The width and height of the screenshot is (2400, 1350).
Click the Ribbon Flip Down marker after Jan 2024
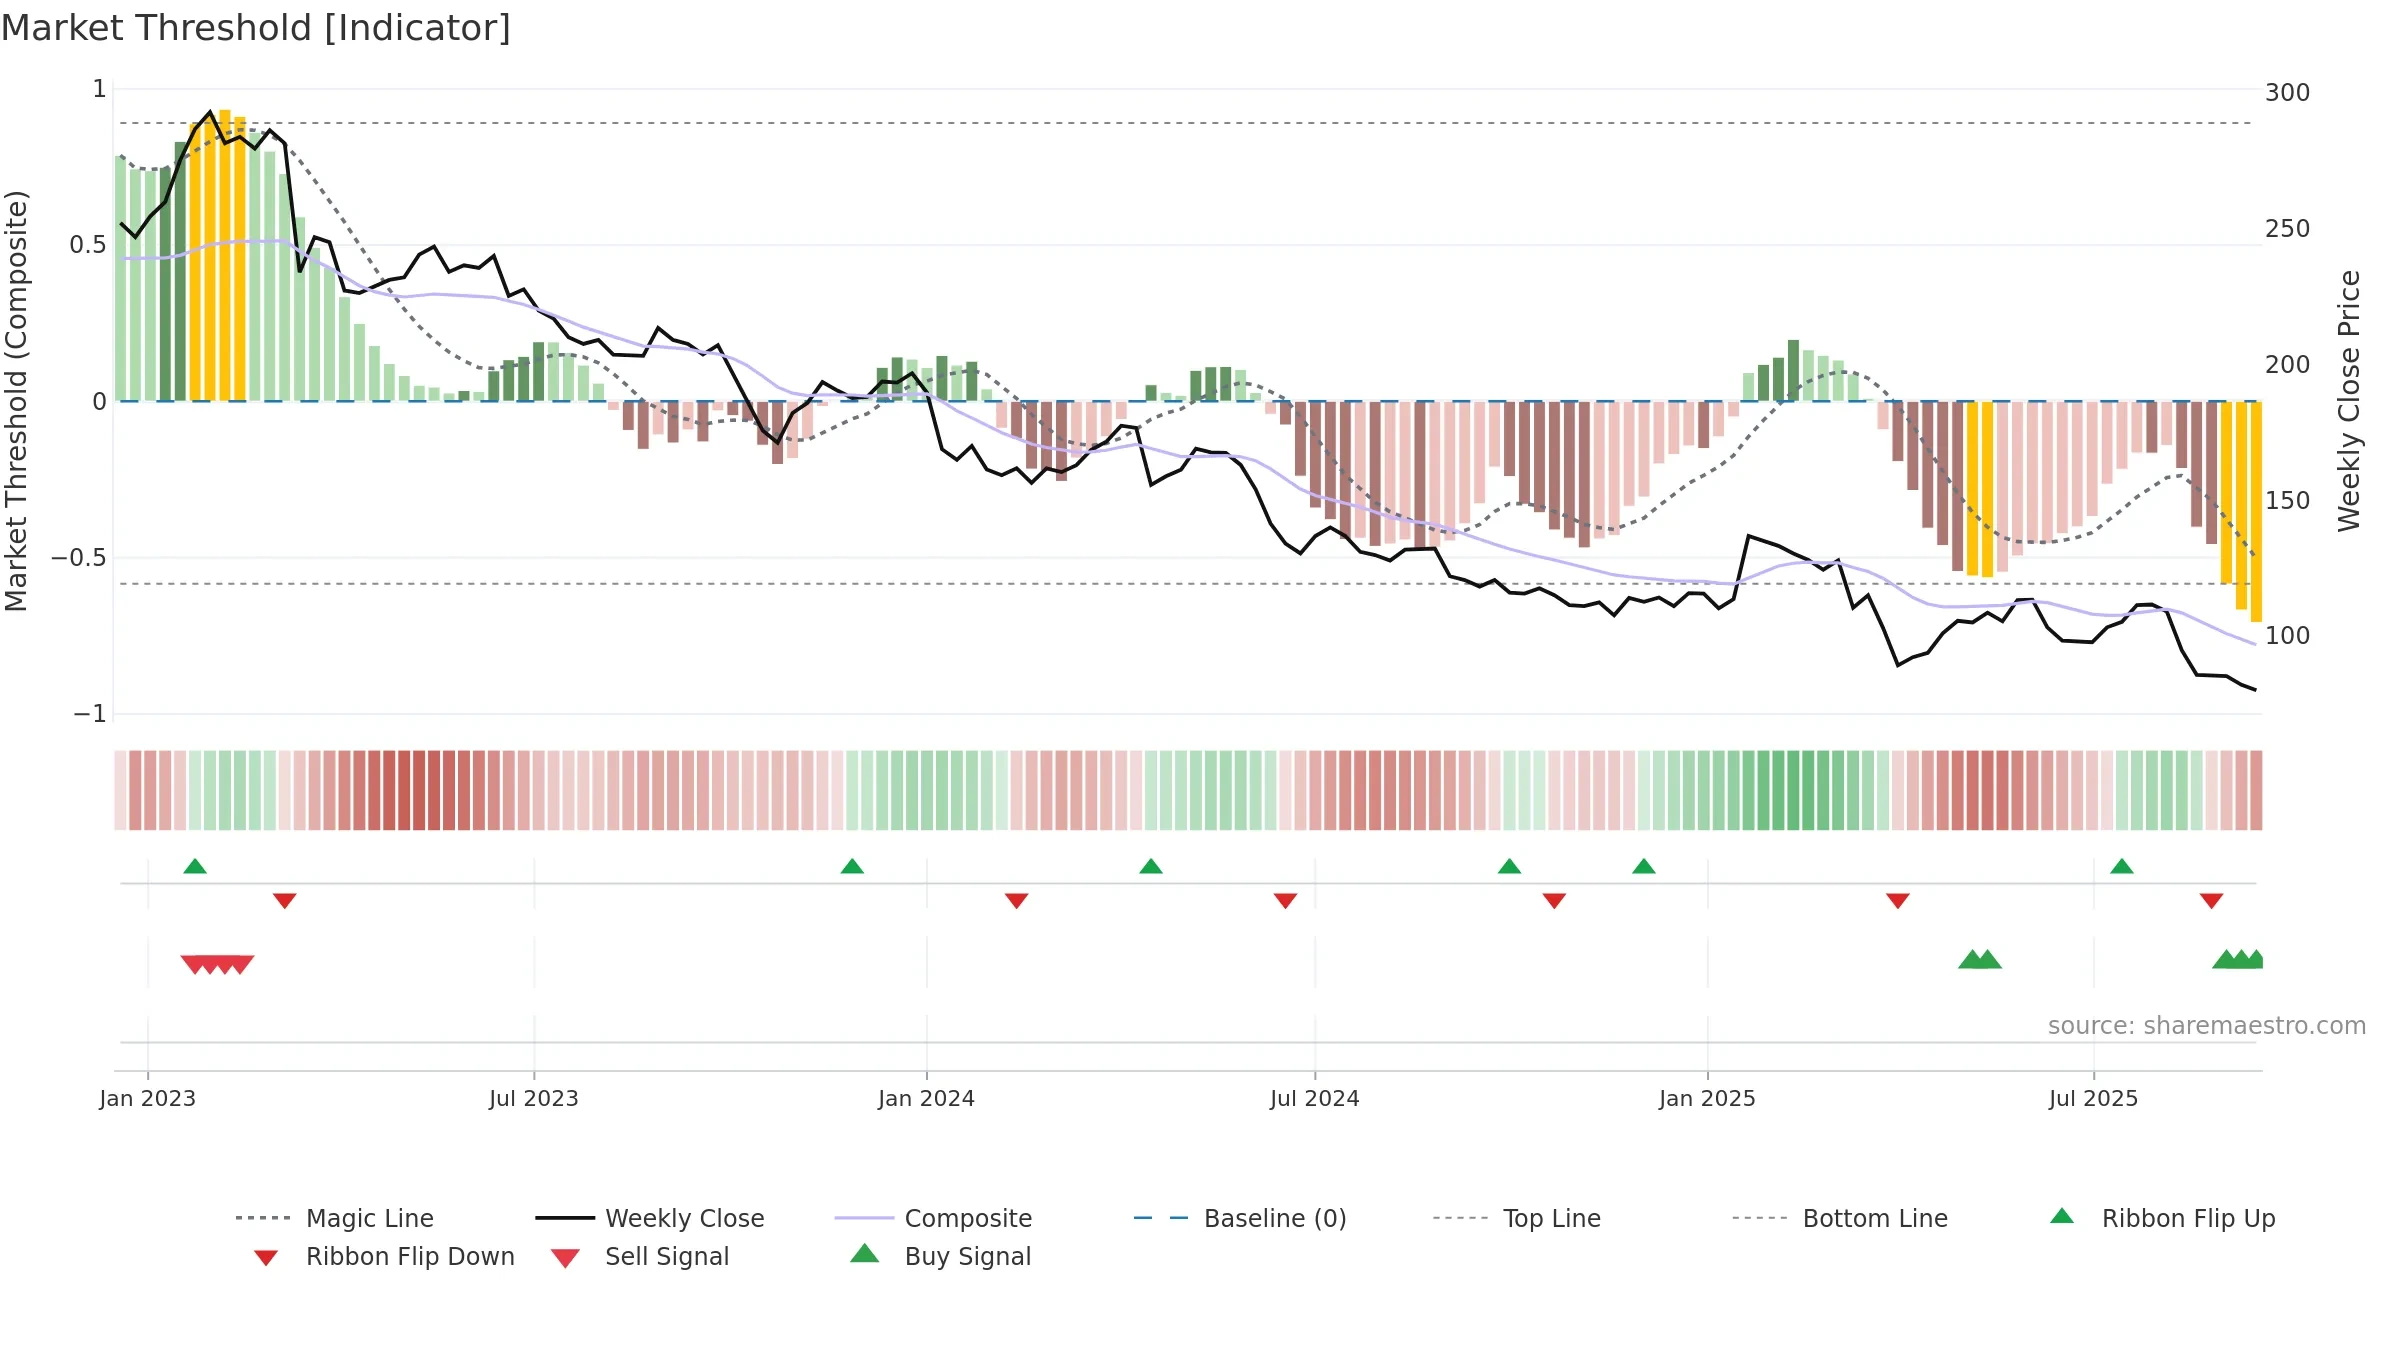pos(1017,901)
